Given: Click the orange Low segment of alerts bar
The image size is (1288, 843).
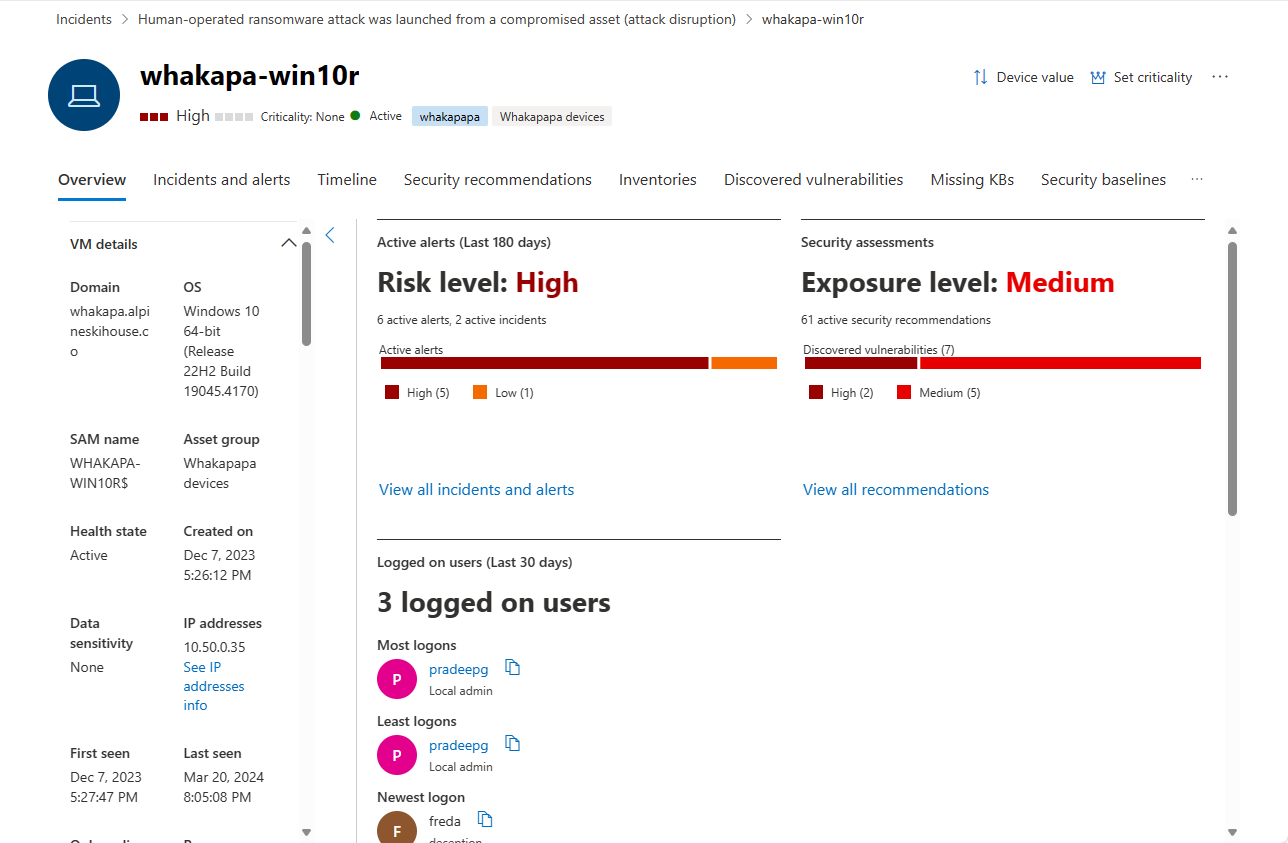Looking at the screenshot, I should [x=744, y=363].
